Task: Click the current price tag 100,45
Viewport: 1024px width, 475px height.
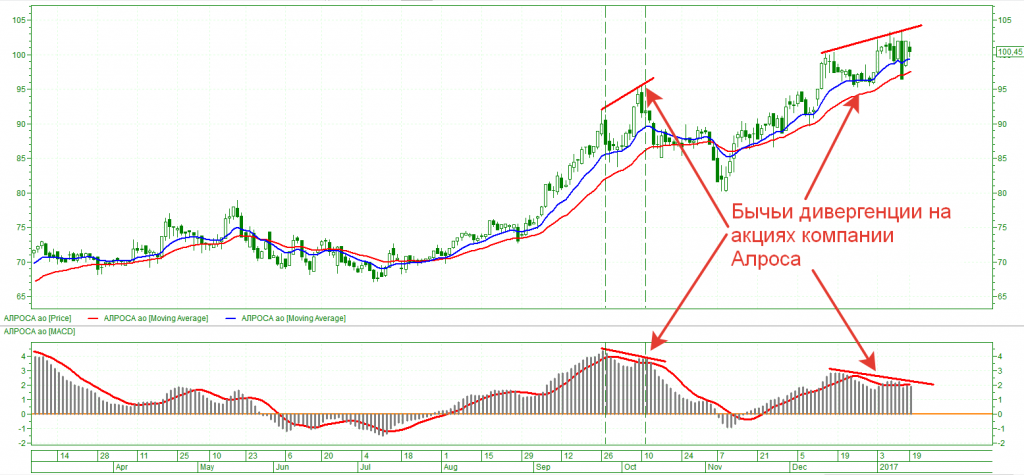Action: 1008,52
